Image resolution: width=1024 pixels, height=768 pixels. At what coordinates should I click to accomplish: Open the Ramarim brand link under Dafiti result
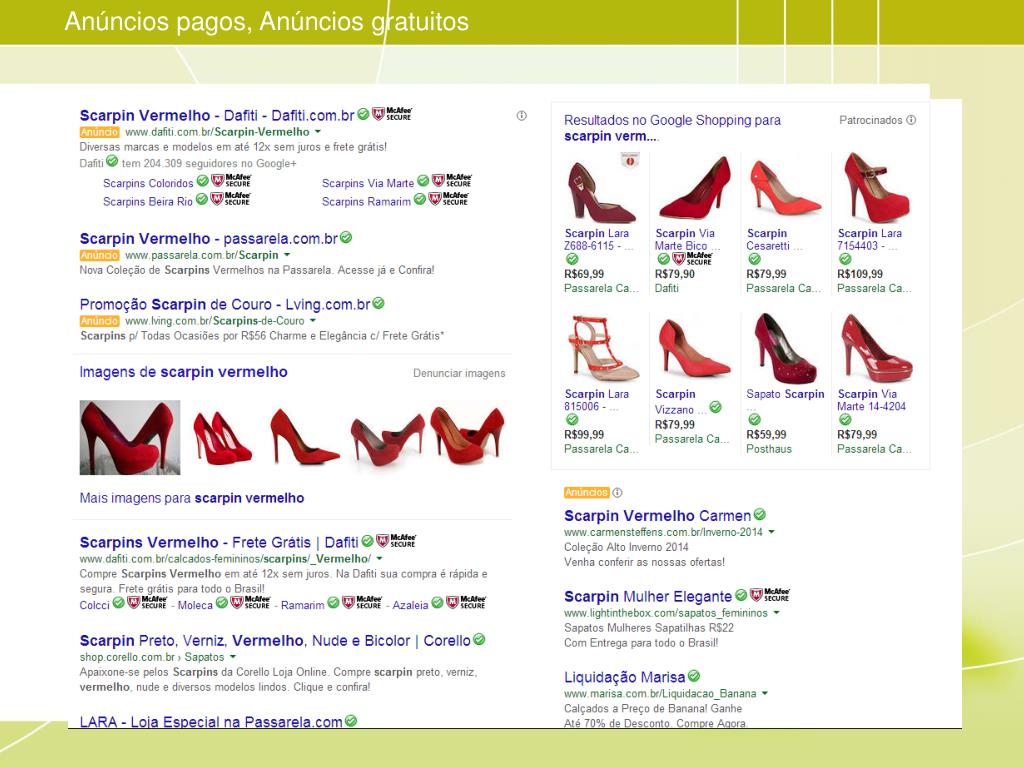302,605
